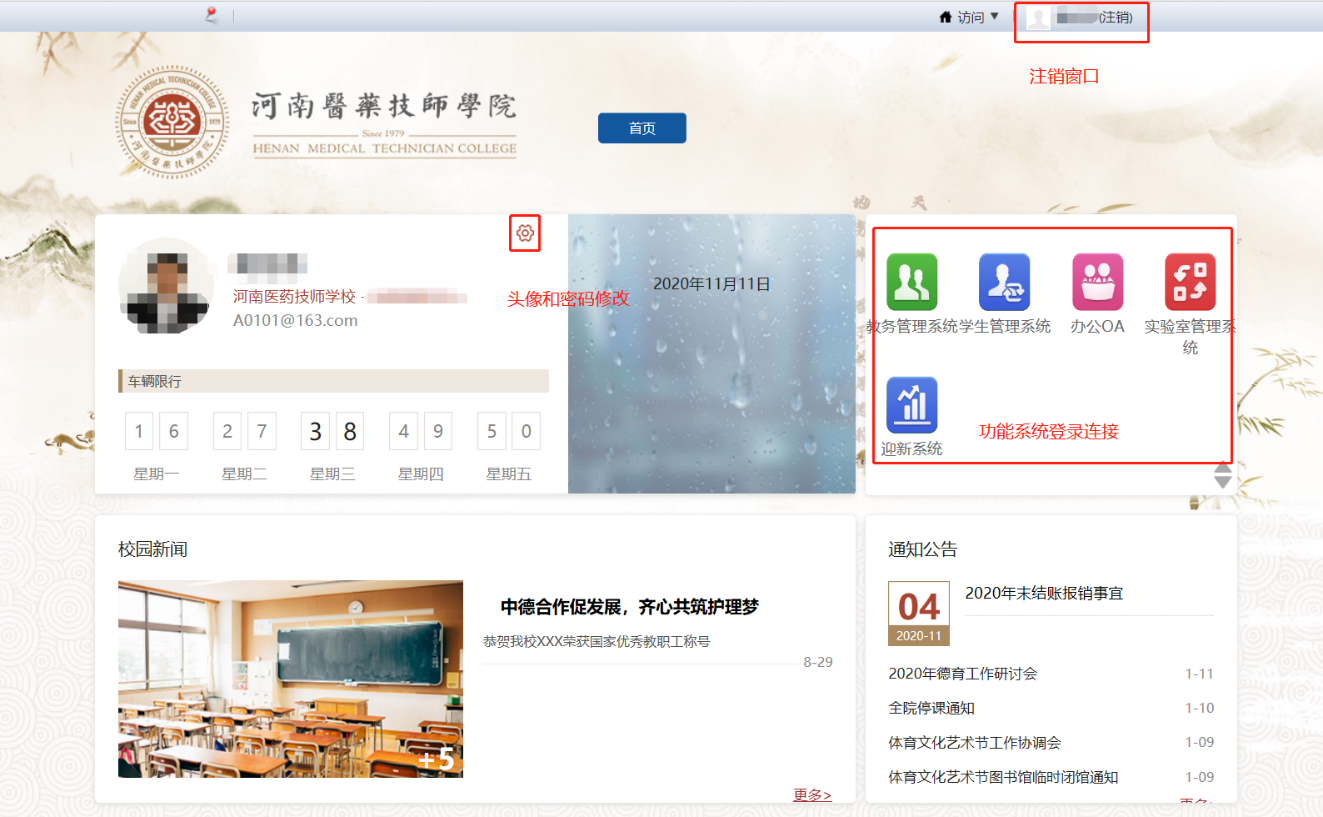The width and height of the screenshot is (1323, 817).
Task: Click the news subtitle 恭贺我校XXX荣获国家优秀教职工称号
Action: point(596,641)
